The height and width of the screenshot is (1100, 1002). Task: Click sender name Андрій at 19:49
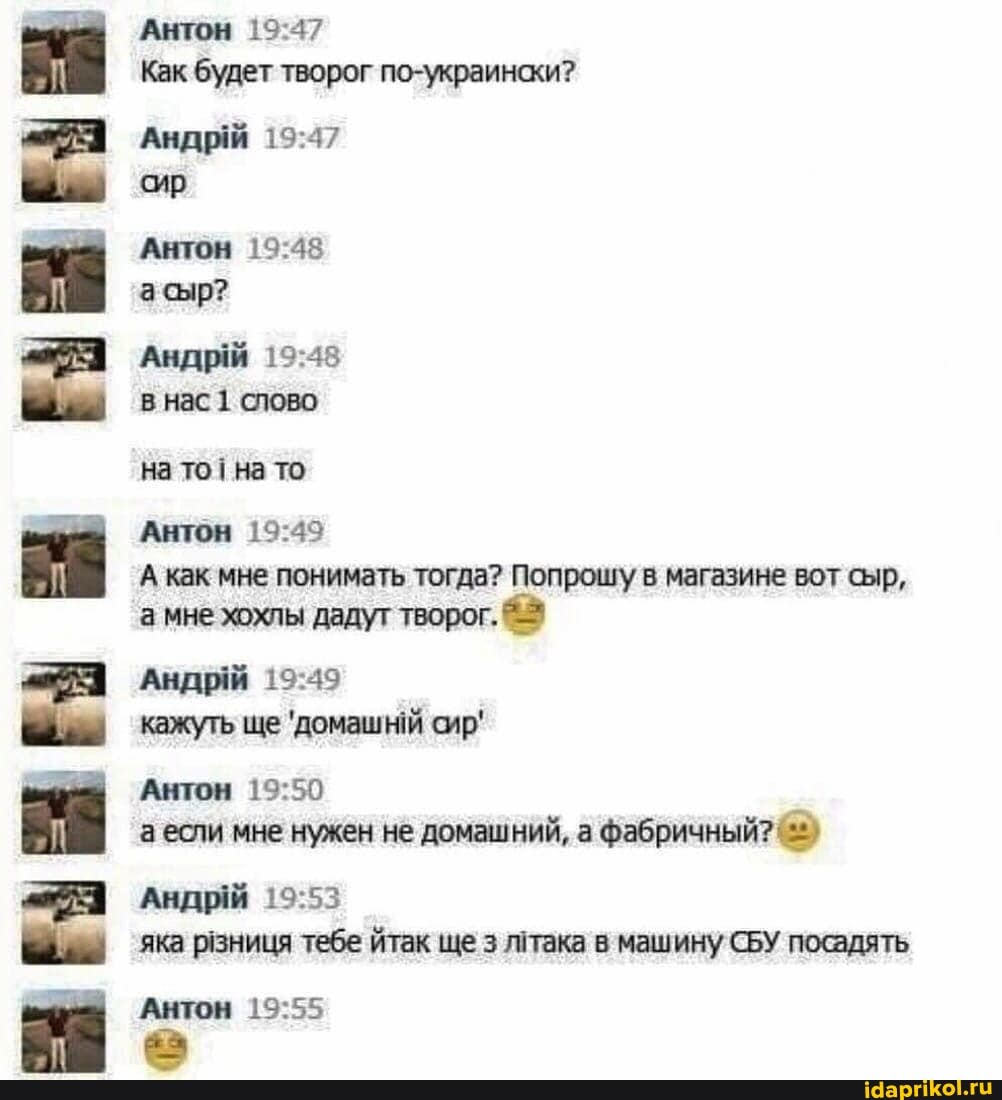(194, 679)
